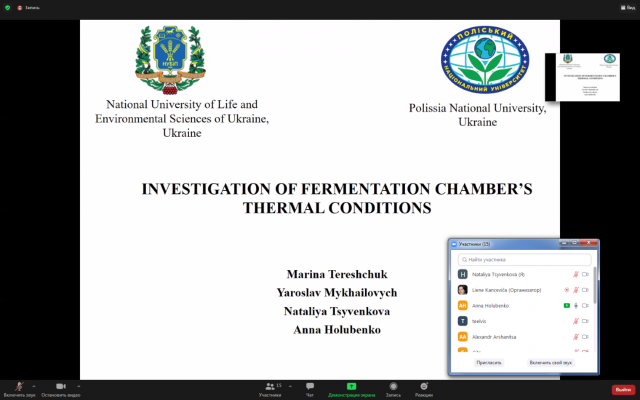The image size is (640, 400).
Task: Open the green encryption shield info icon
Action: point(7,7)
